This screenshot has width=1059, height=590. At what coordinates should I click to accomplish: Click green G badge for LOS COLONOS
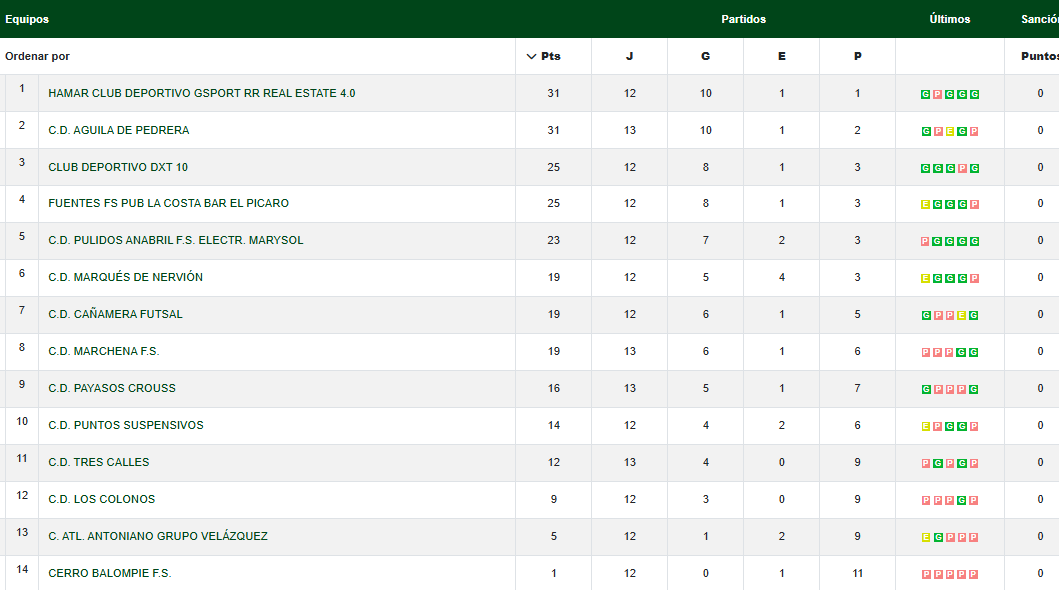[962, 500]
